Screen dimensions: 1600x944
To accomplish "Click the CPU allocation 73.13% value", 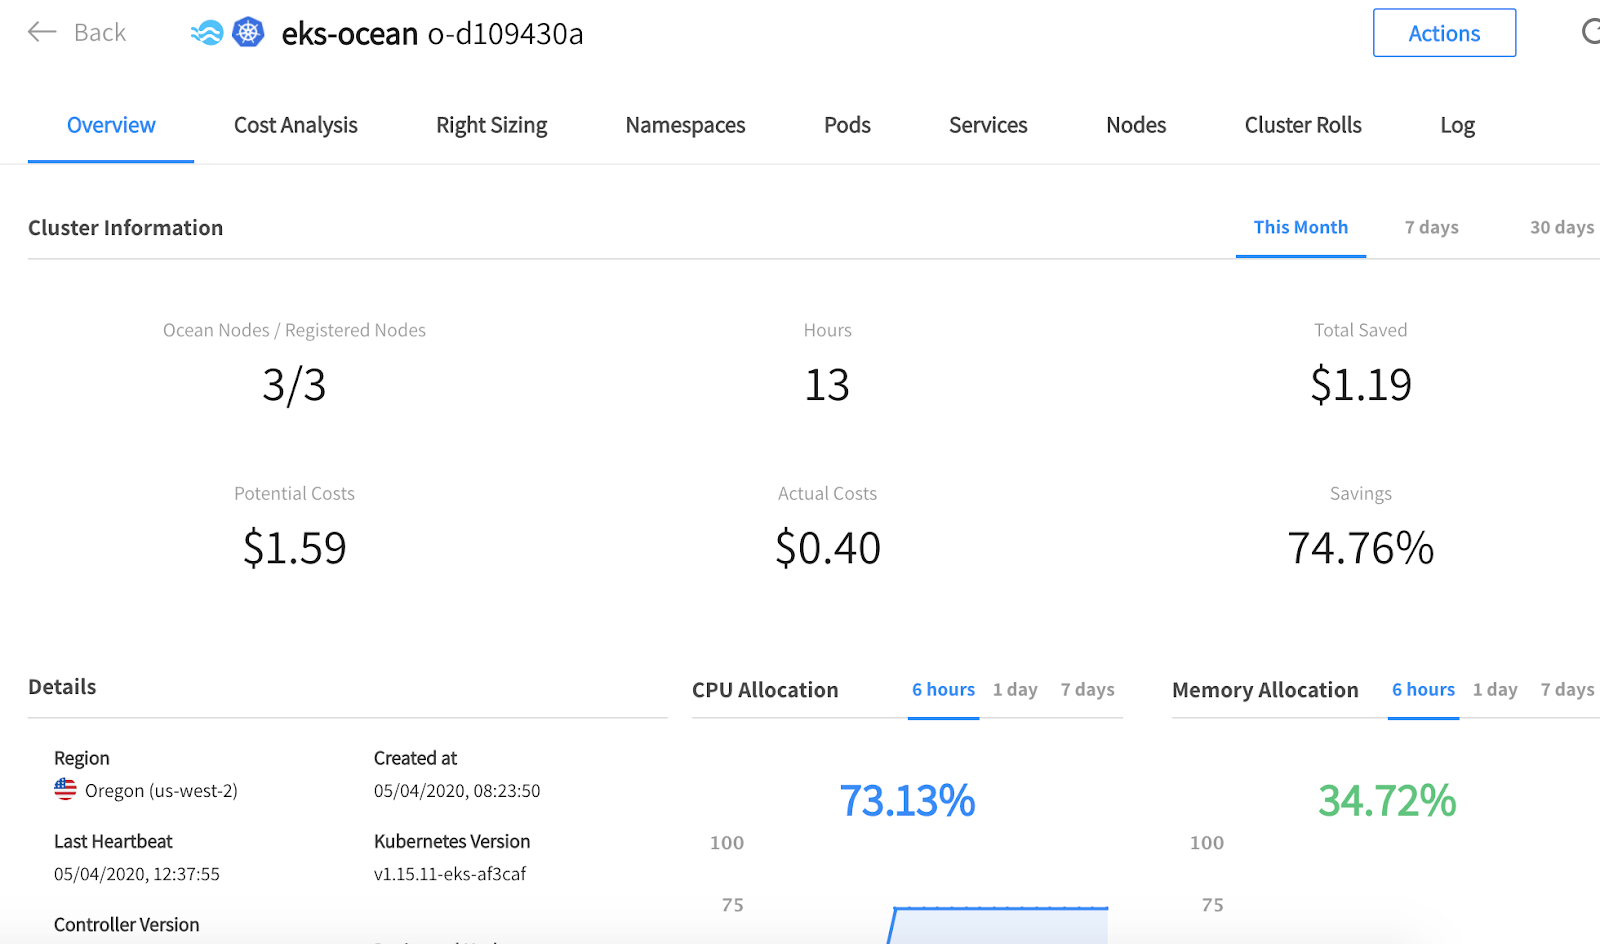I will point(907,800).
